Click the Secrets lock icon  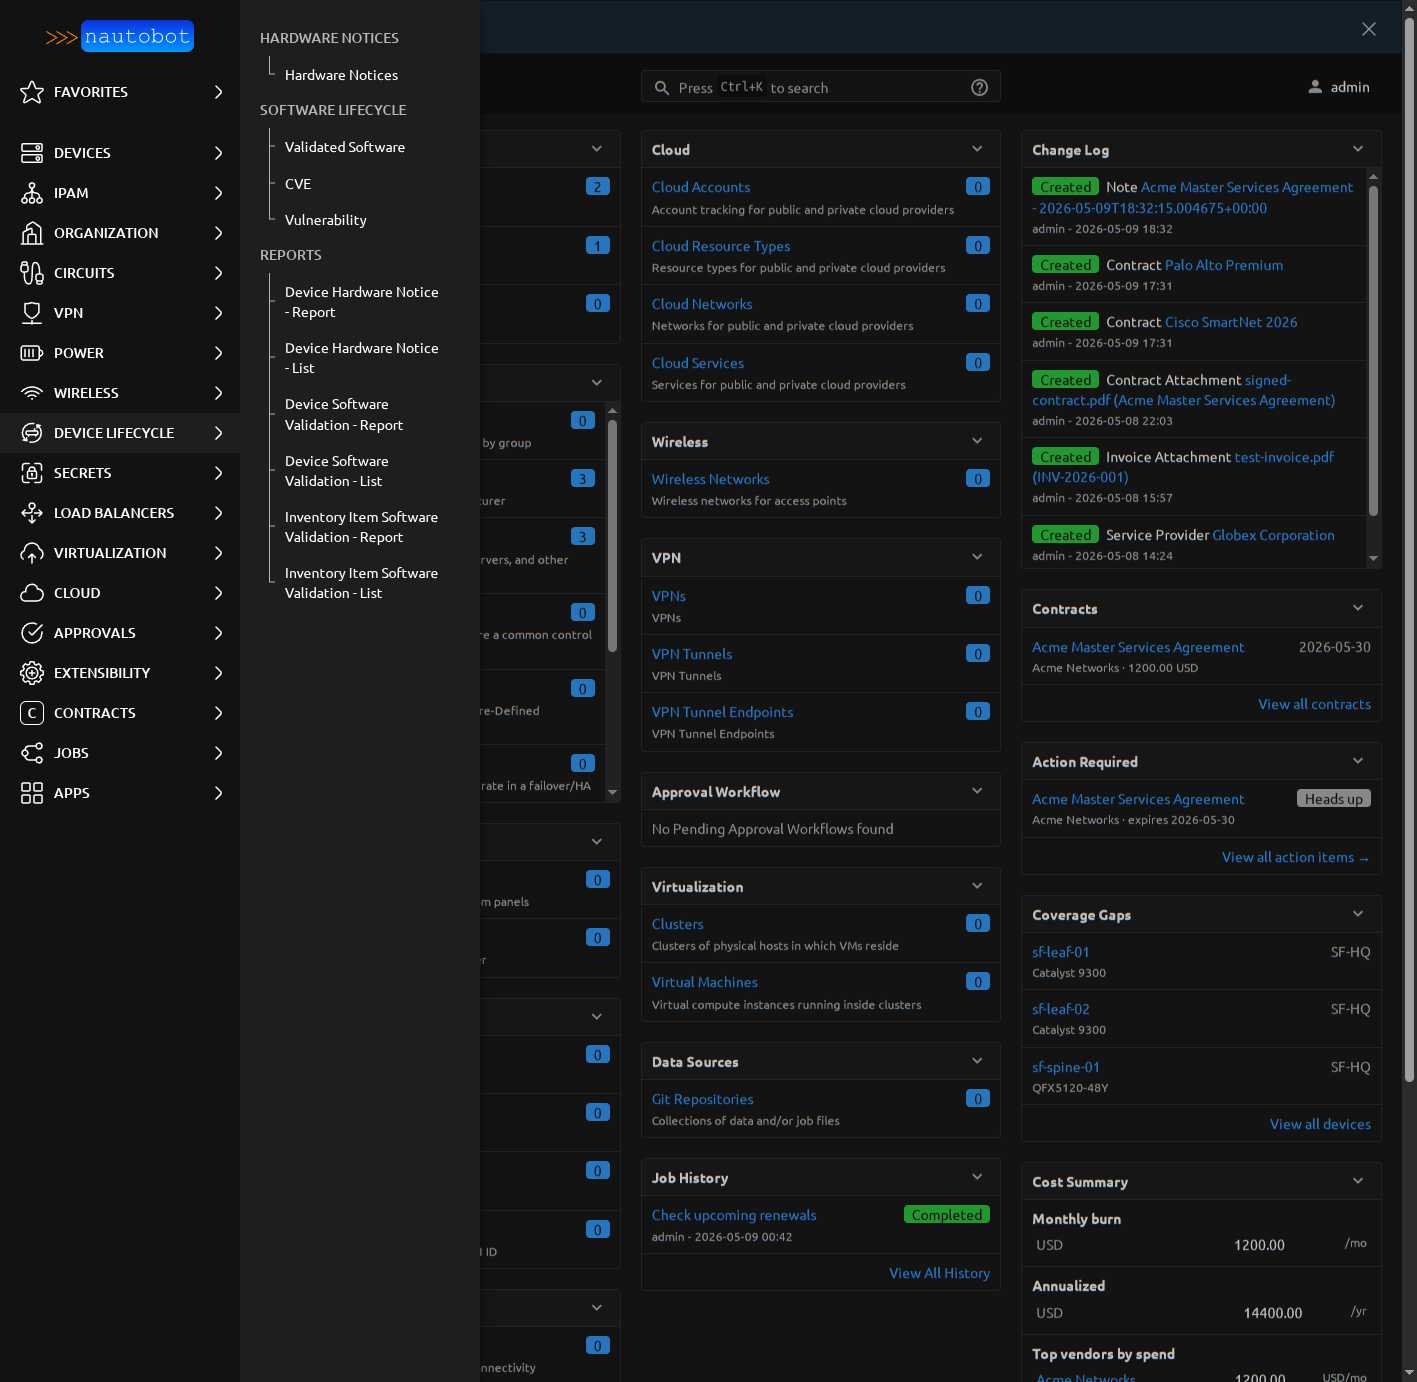[x=32, y=473]
